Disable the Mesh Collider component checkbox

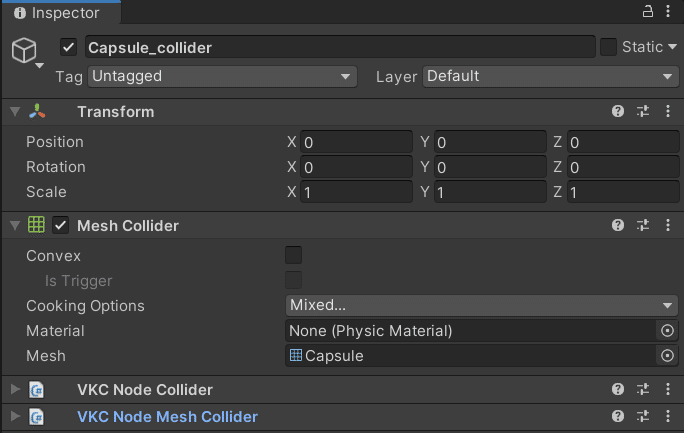[61, 226]
